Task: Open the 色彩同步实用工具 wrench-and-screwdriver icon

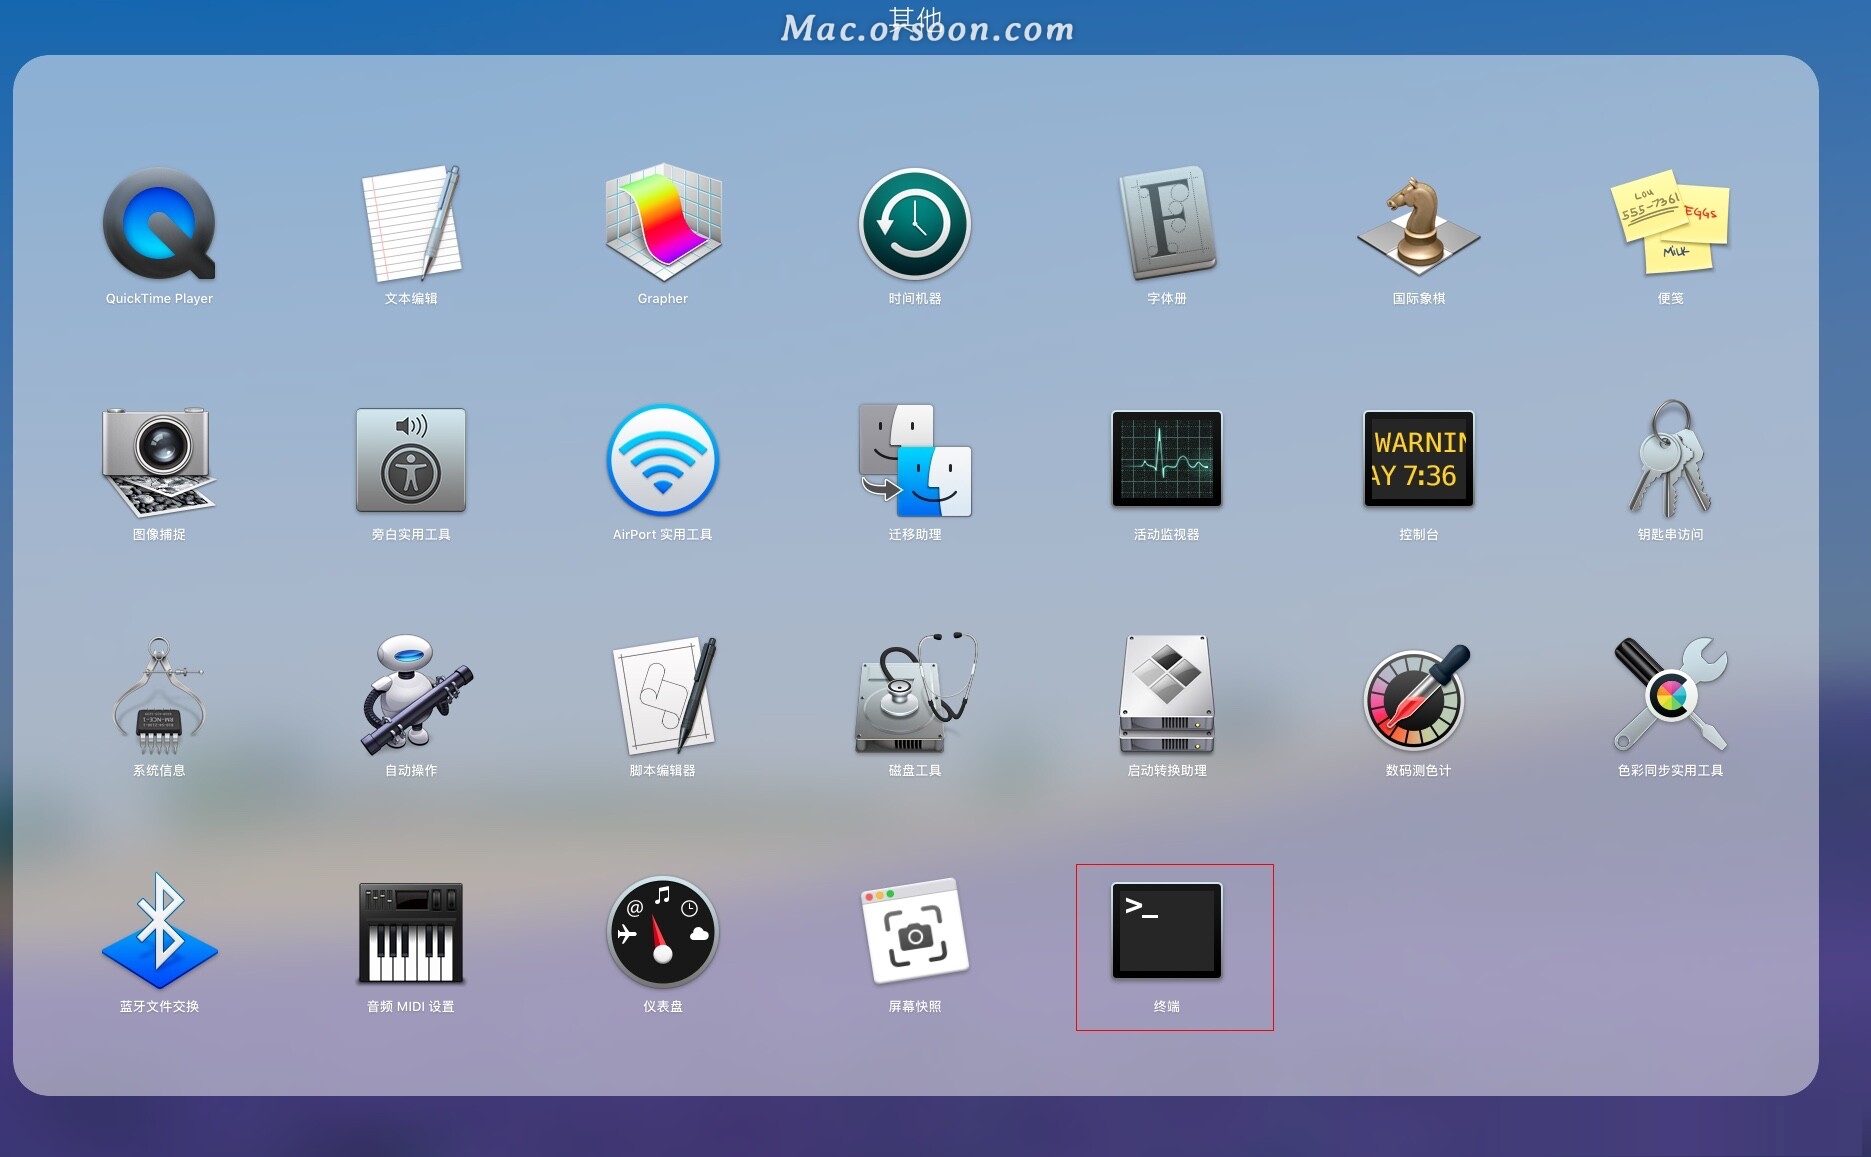Action: click(x=1671, y=694)
